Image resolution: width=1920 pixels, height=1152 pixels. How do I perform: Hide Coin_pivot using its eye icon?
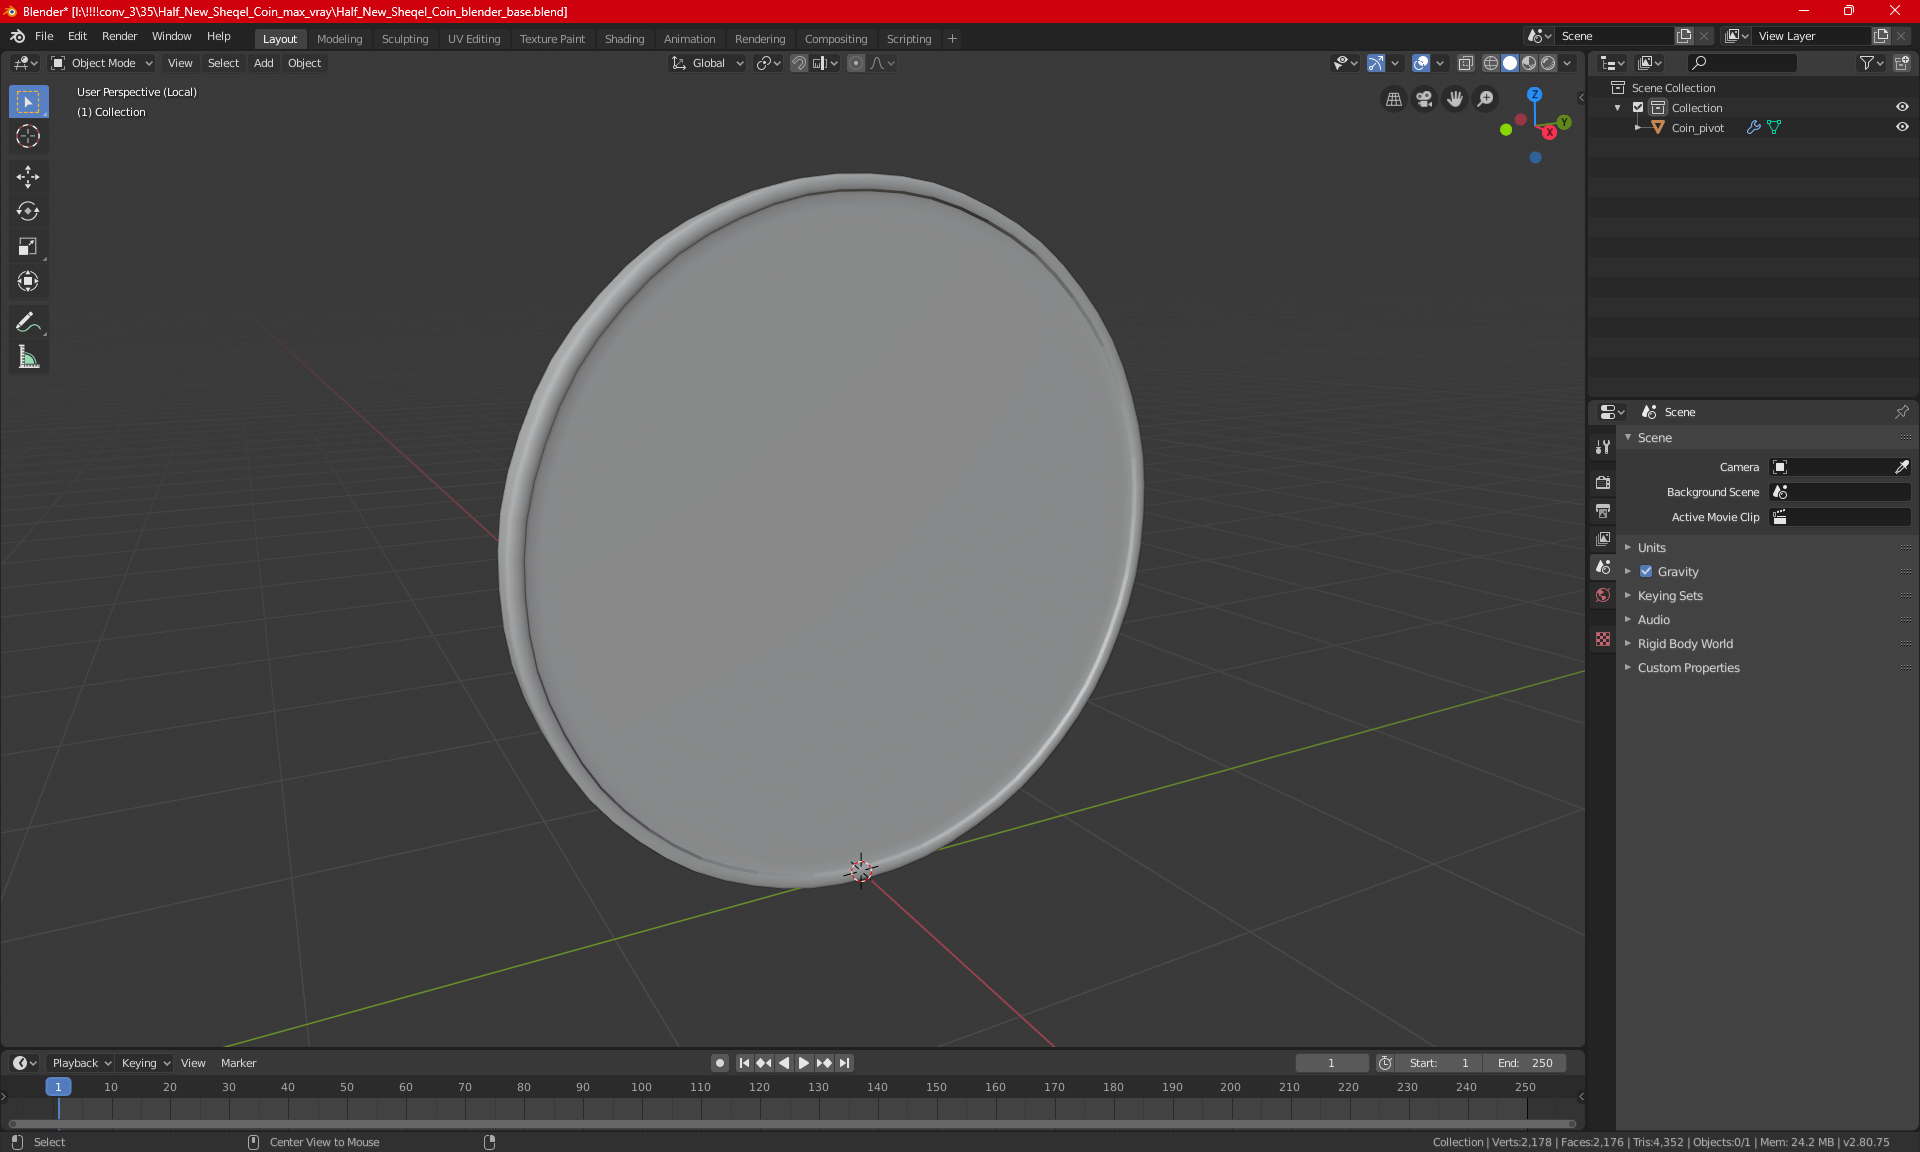click(x=1902, y=127)
